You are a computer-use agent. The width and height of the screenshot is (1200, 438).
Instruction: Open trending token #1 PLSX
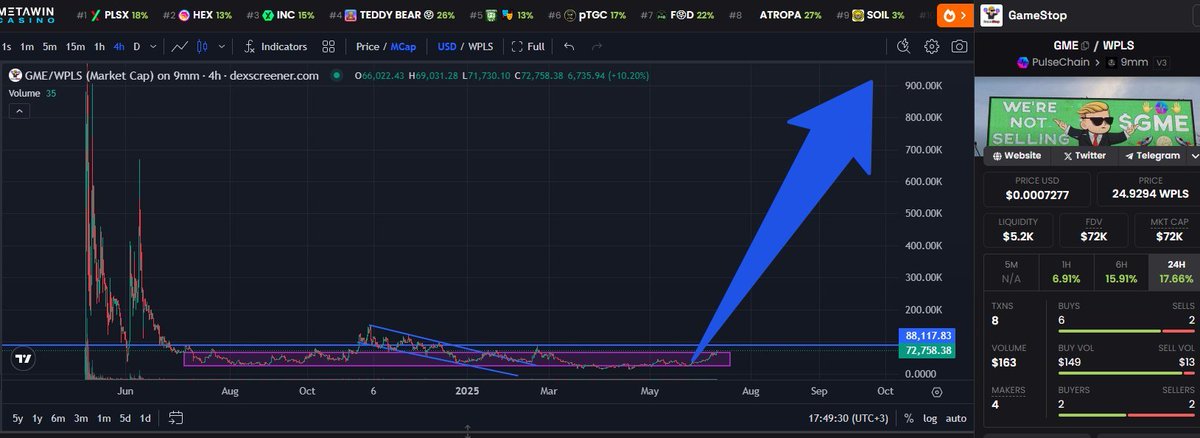(x=113, y=16)
